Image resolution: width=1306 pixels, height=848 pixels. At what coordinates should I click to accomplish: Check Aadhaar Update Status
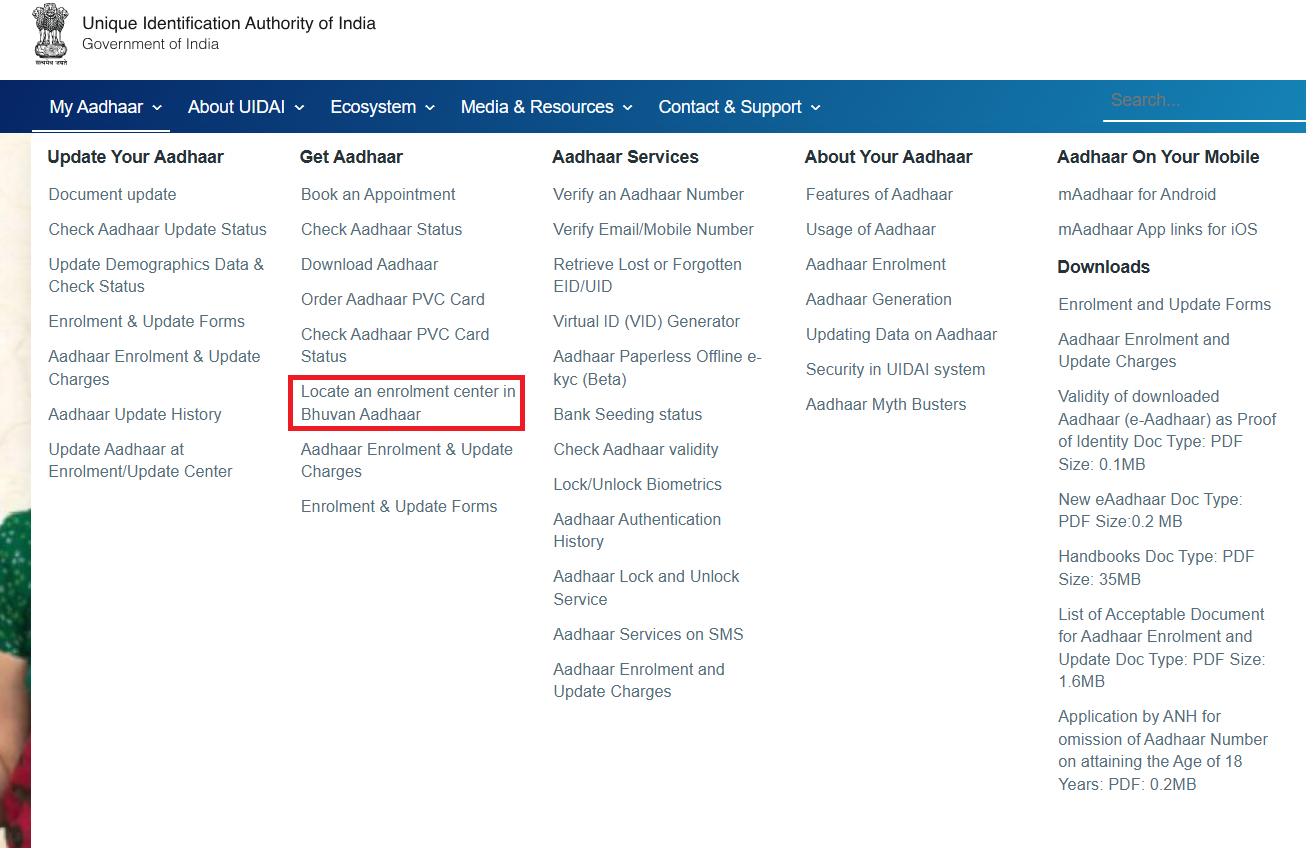[157, 229]
